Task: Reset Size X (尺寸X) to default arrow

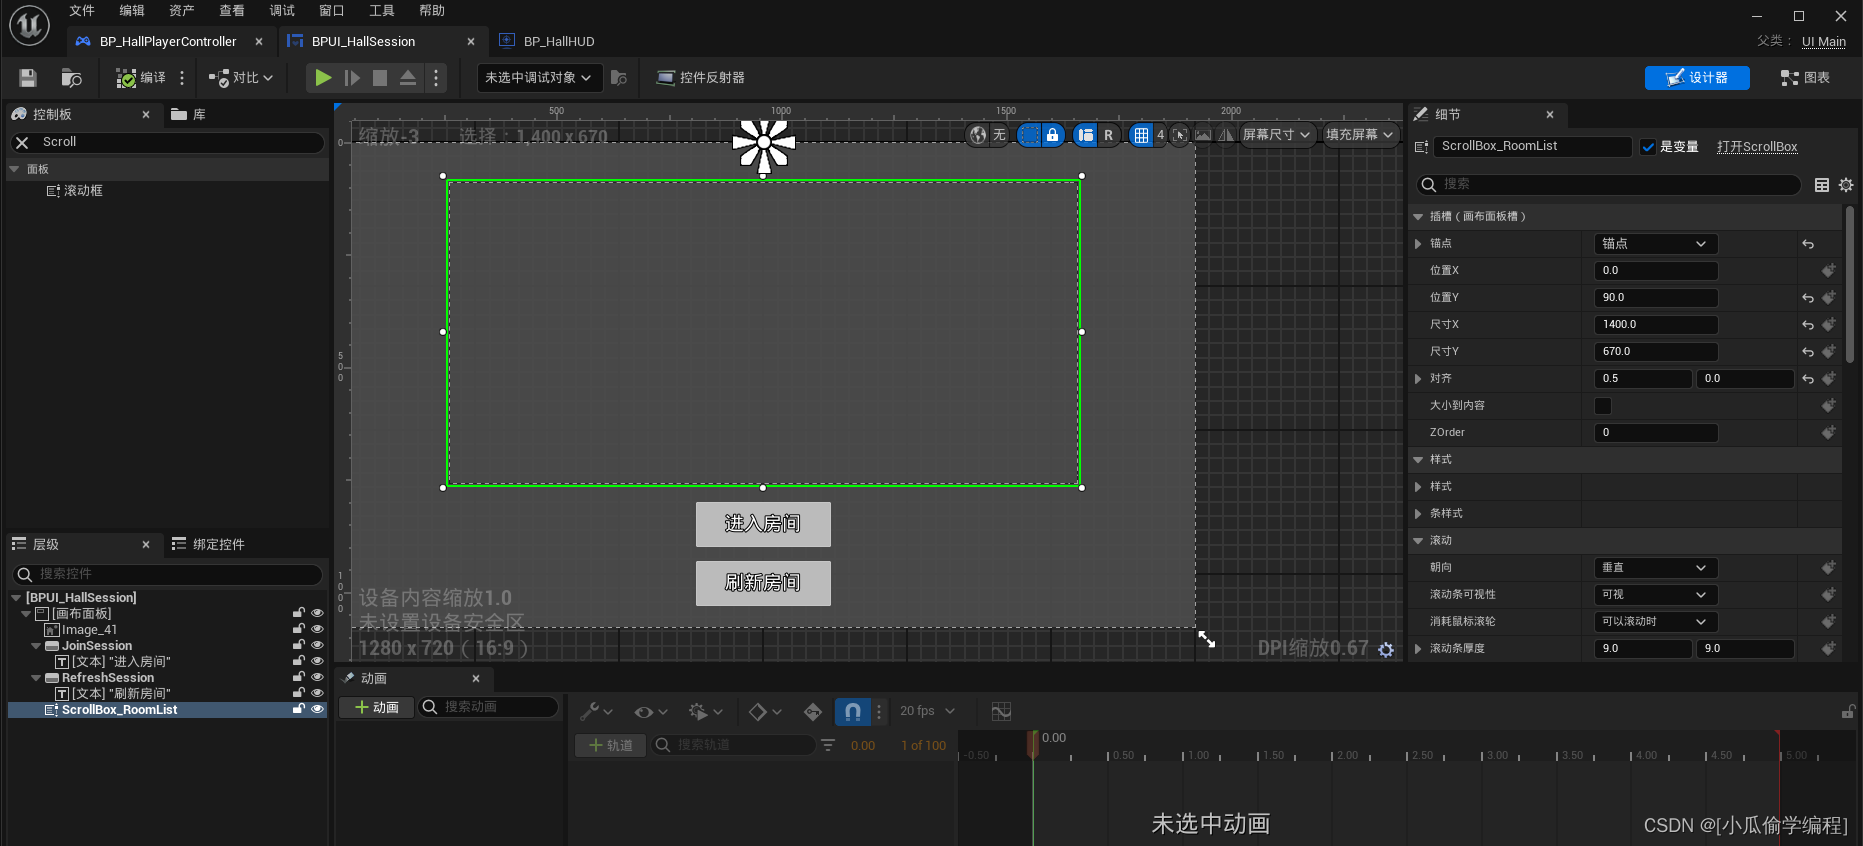Action: [1808, 325]
